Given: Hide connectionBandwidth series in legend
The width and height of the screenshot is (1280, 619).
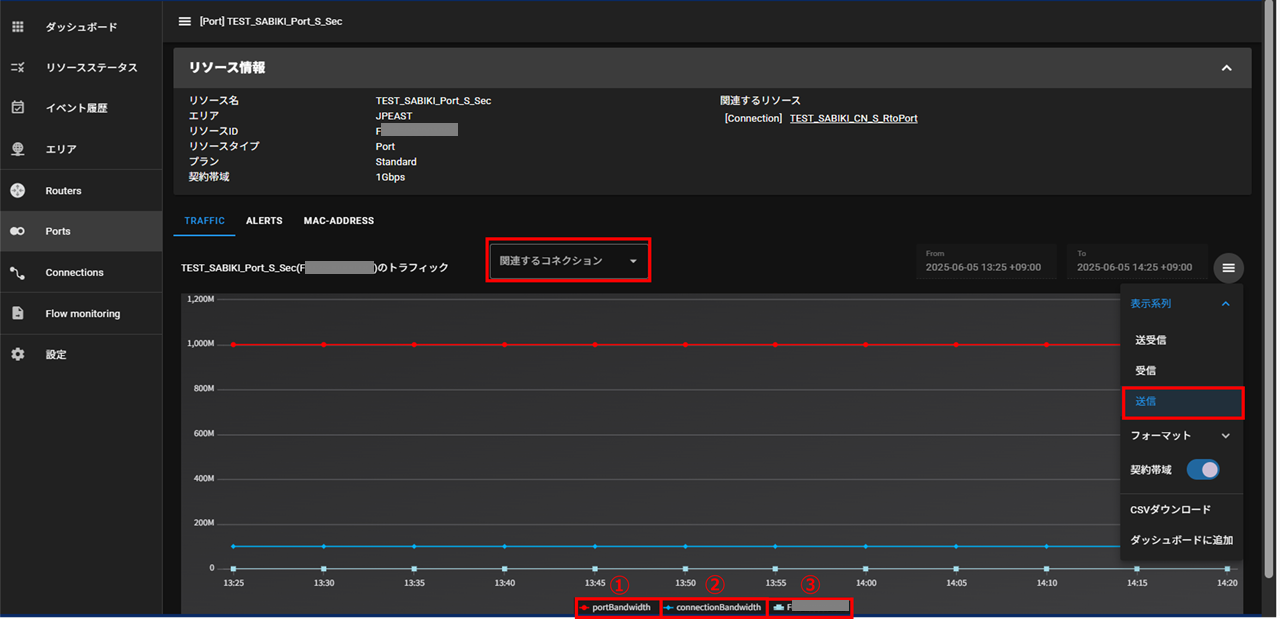Looking at the screenshot, I should pos(712,607).
